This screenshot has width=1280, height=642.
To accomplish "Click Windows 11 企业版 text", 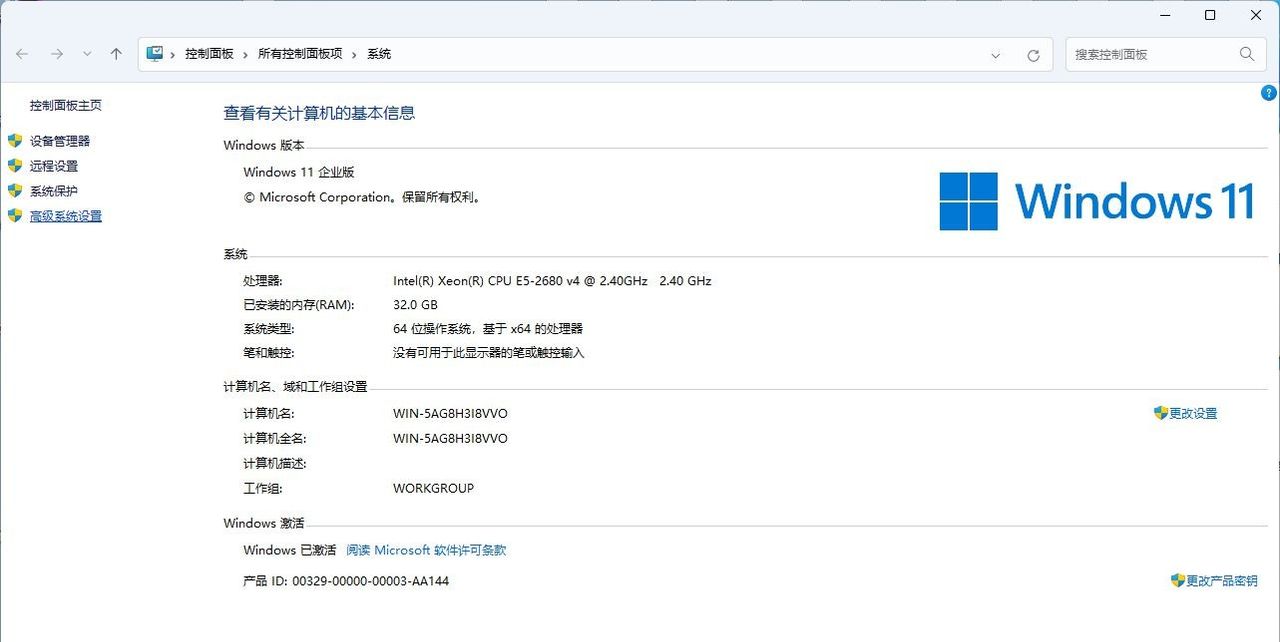I will pyautogui.click(x=299, y=172).
